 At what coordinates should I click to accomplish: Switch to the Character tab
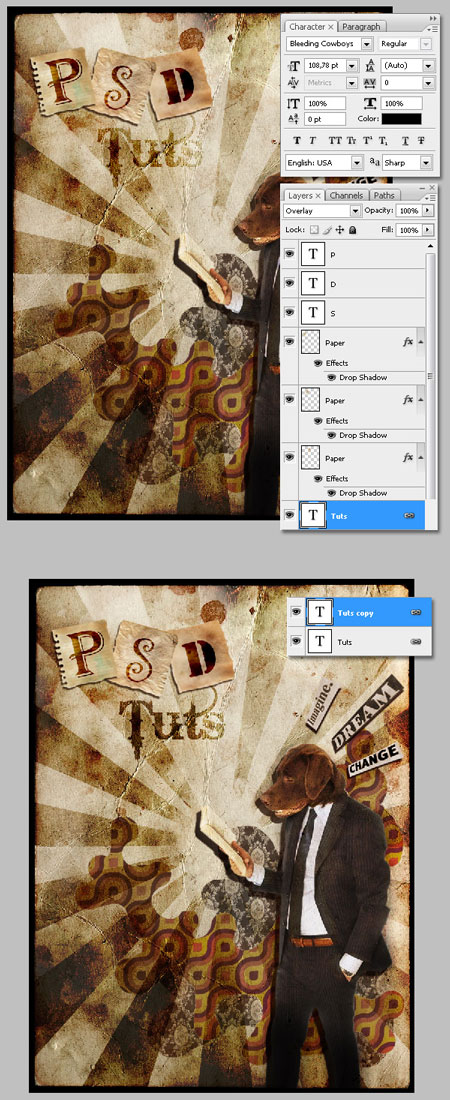[307, 27]
